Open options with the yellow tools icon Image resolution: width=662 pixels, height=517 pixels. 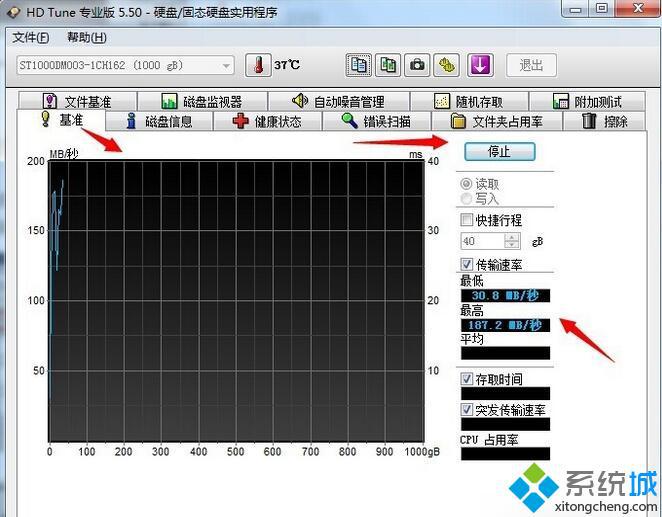coord(447,65)
